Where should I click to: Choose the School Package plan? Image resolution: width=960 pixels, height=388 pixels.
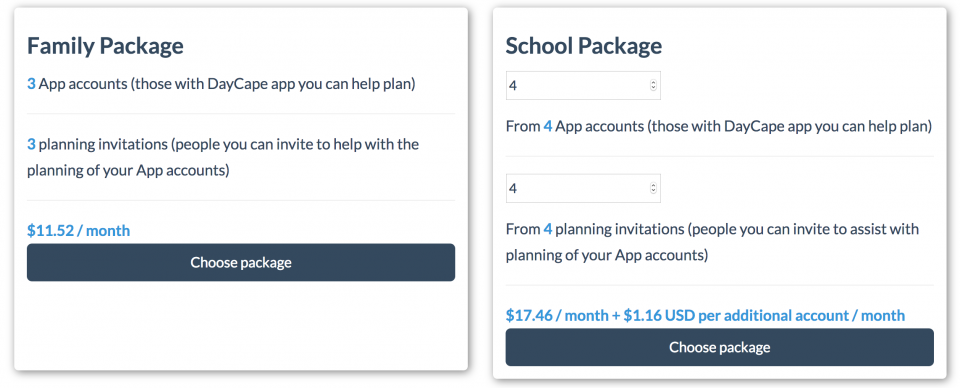coord(719,347)
